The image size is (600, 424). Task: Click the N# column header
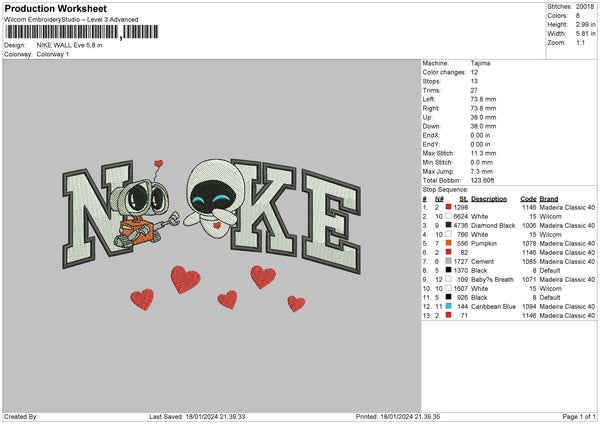pyautogui.click(x=439, y=199)
